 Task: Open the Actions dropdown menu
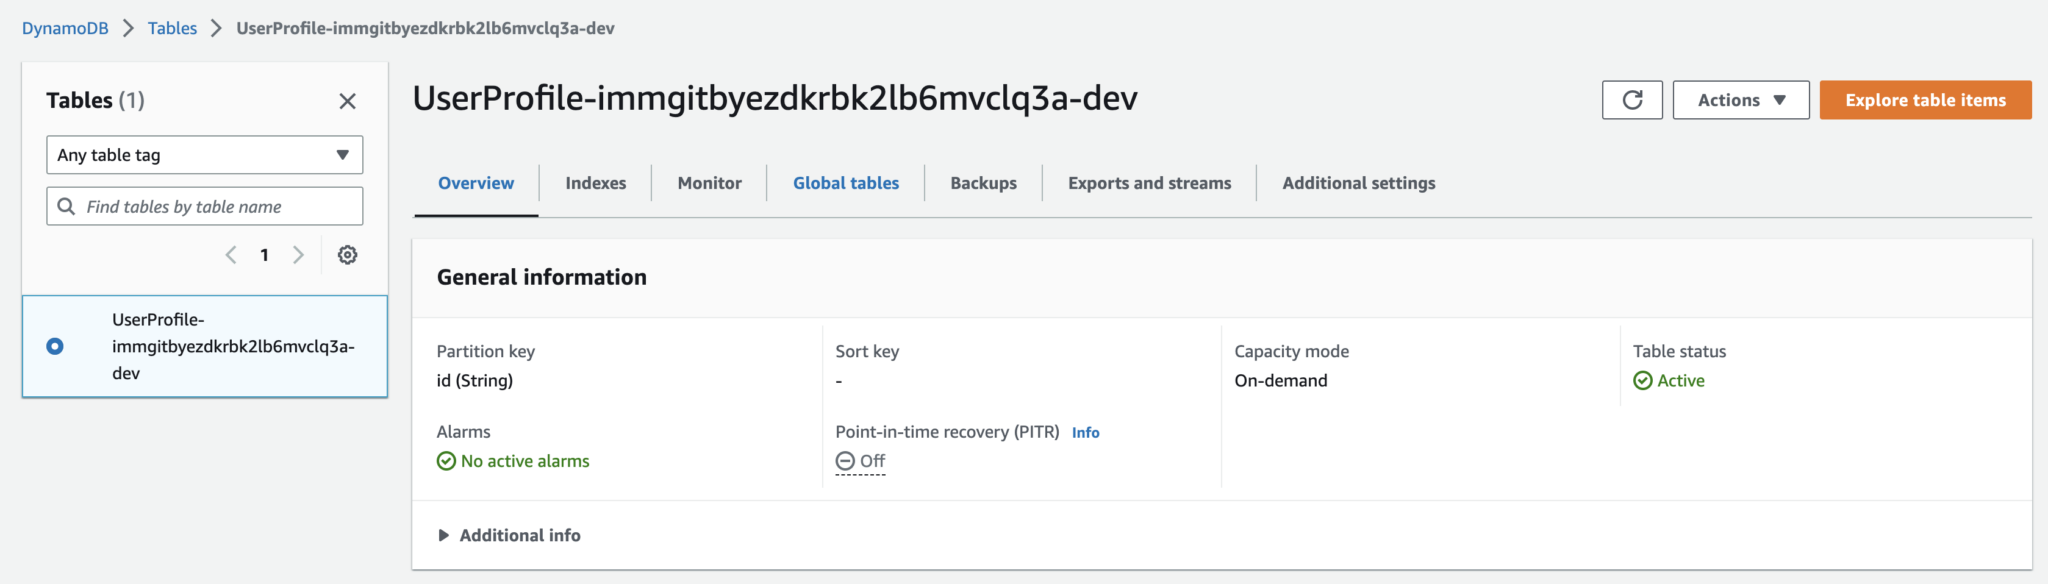pyautogui.click(x=1741, y=100)
